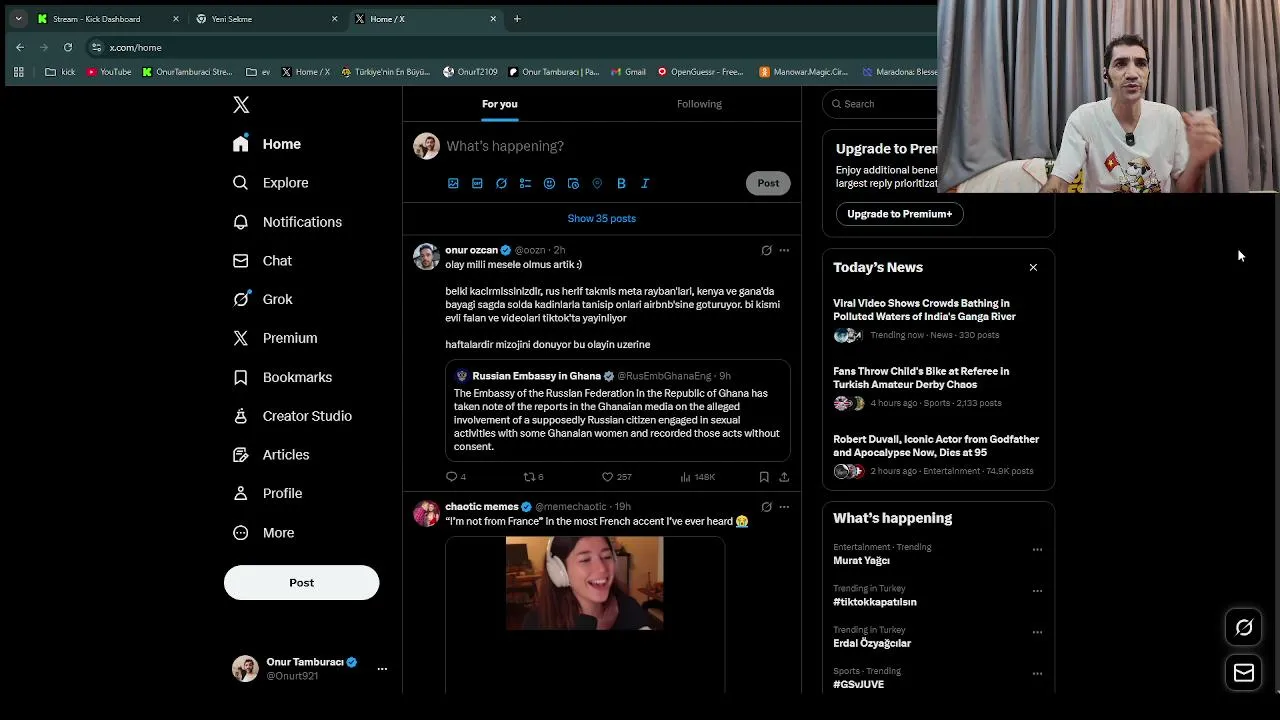Click the X Search box
This screenshot has height=720, width=1280.
coord(880,104)
